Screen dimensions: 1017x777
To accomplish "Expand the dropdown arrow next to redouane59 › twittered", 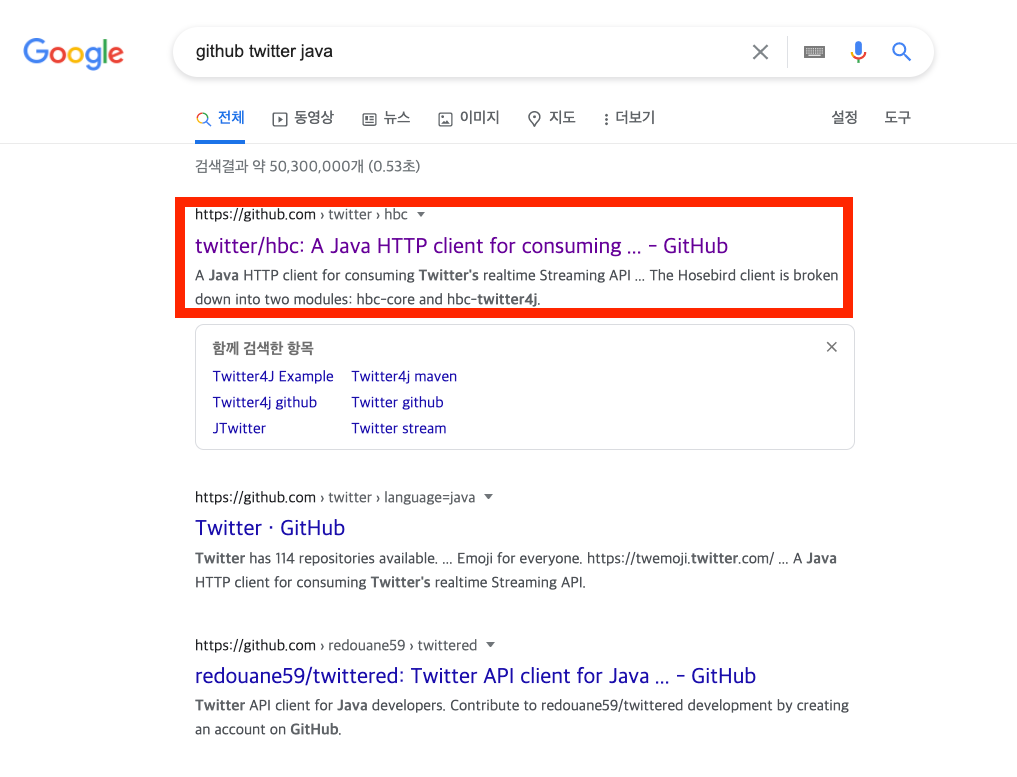I will [491, 645].
